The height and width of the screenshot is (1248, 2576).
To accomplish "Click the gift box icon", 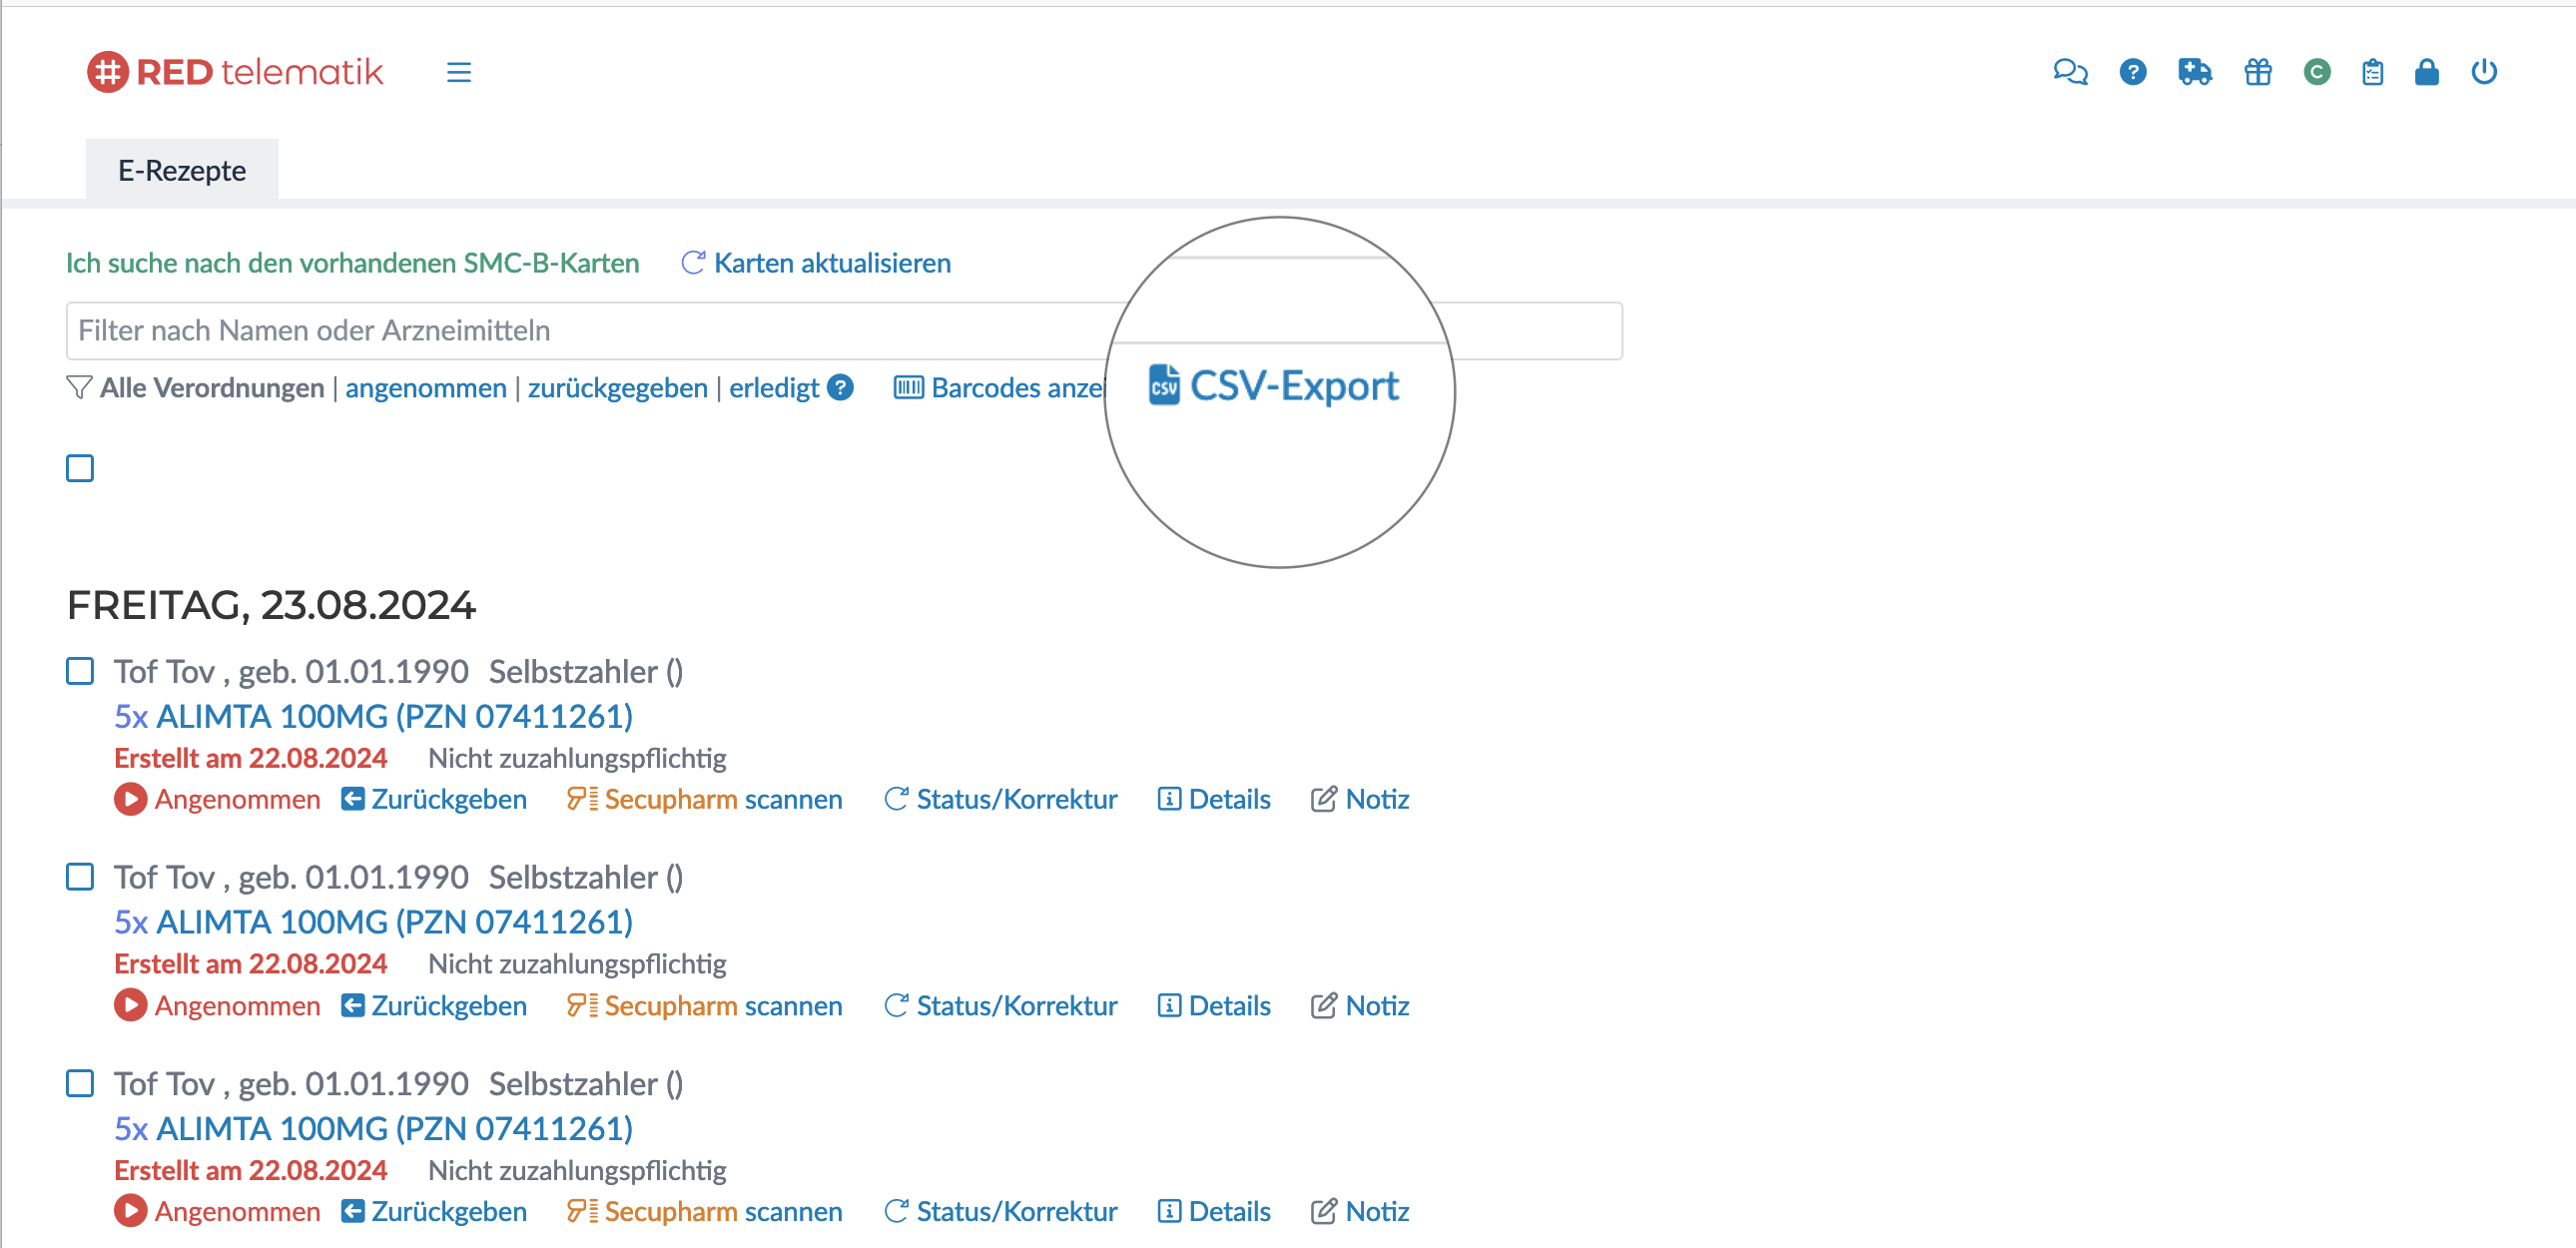I will coord(2257,72).
